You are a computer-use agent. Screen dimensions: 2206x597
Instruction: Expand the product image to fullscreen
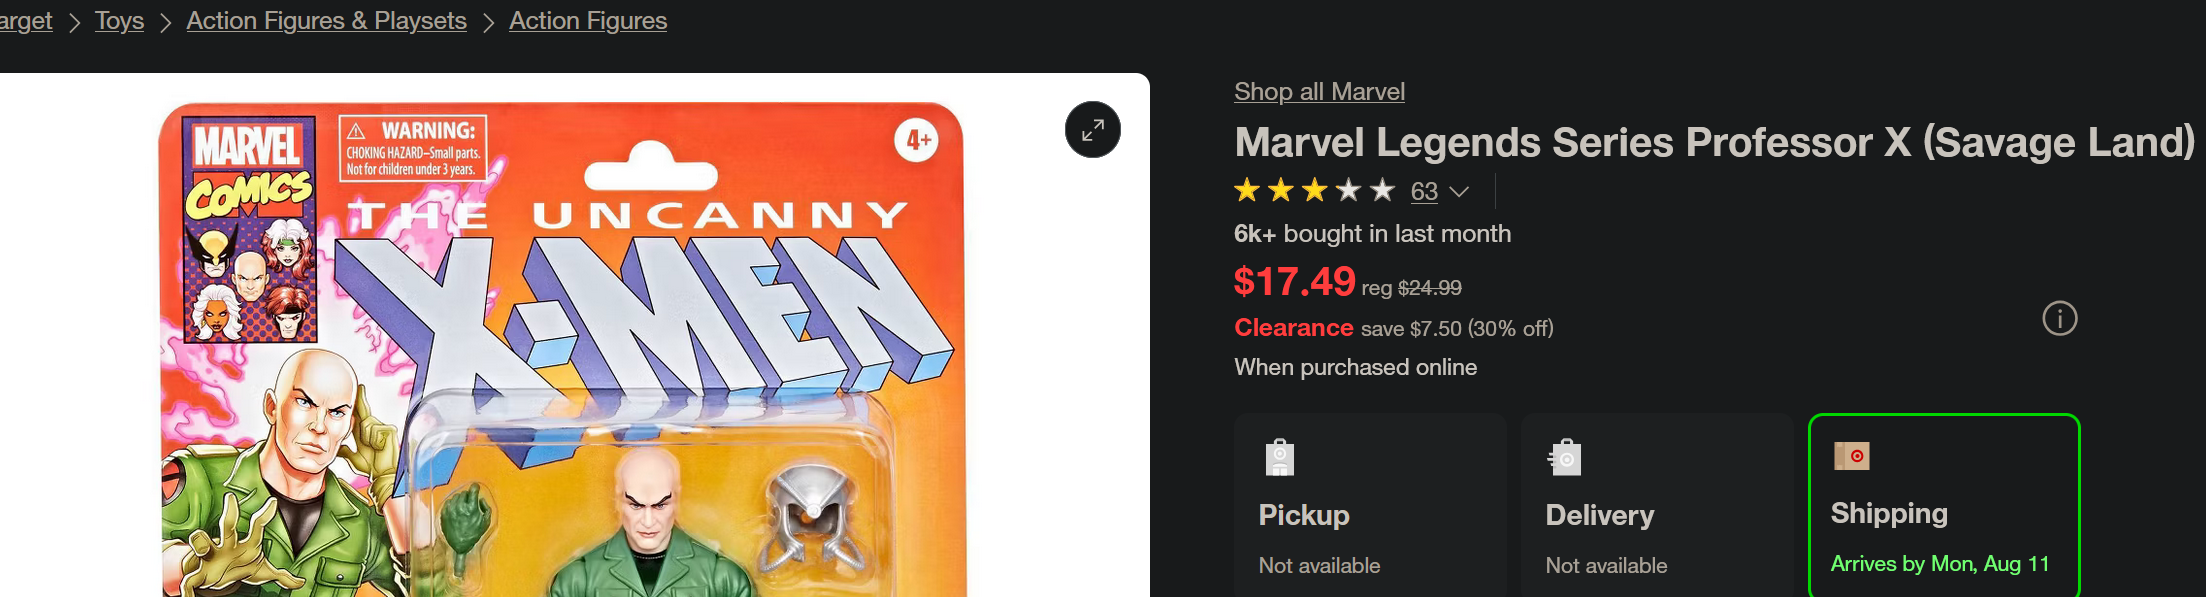click(x=1092, y=130)
